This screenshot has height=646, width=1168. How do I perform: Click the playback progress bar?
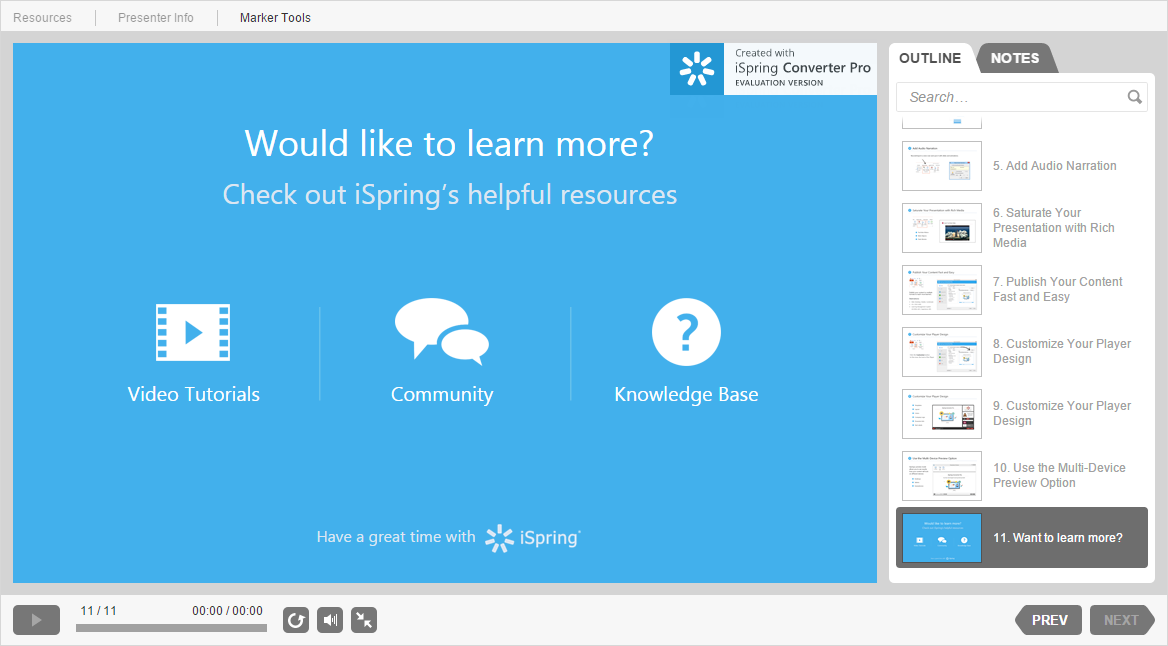pos(171,628)
